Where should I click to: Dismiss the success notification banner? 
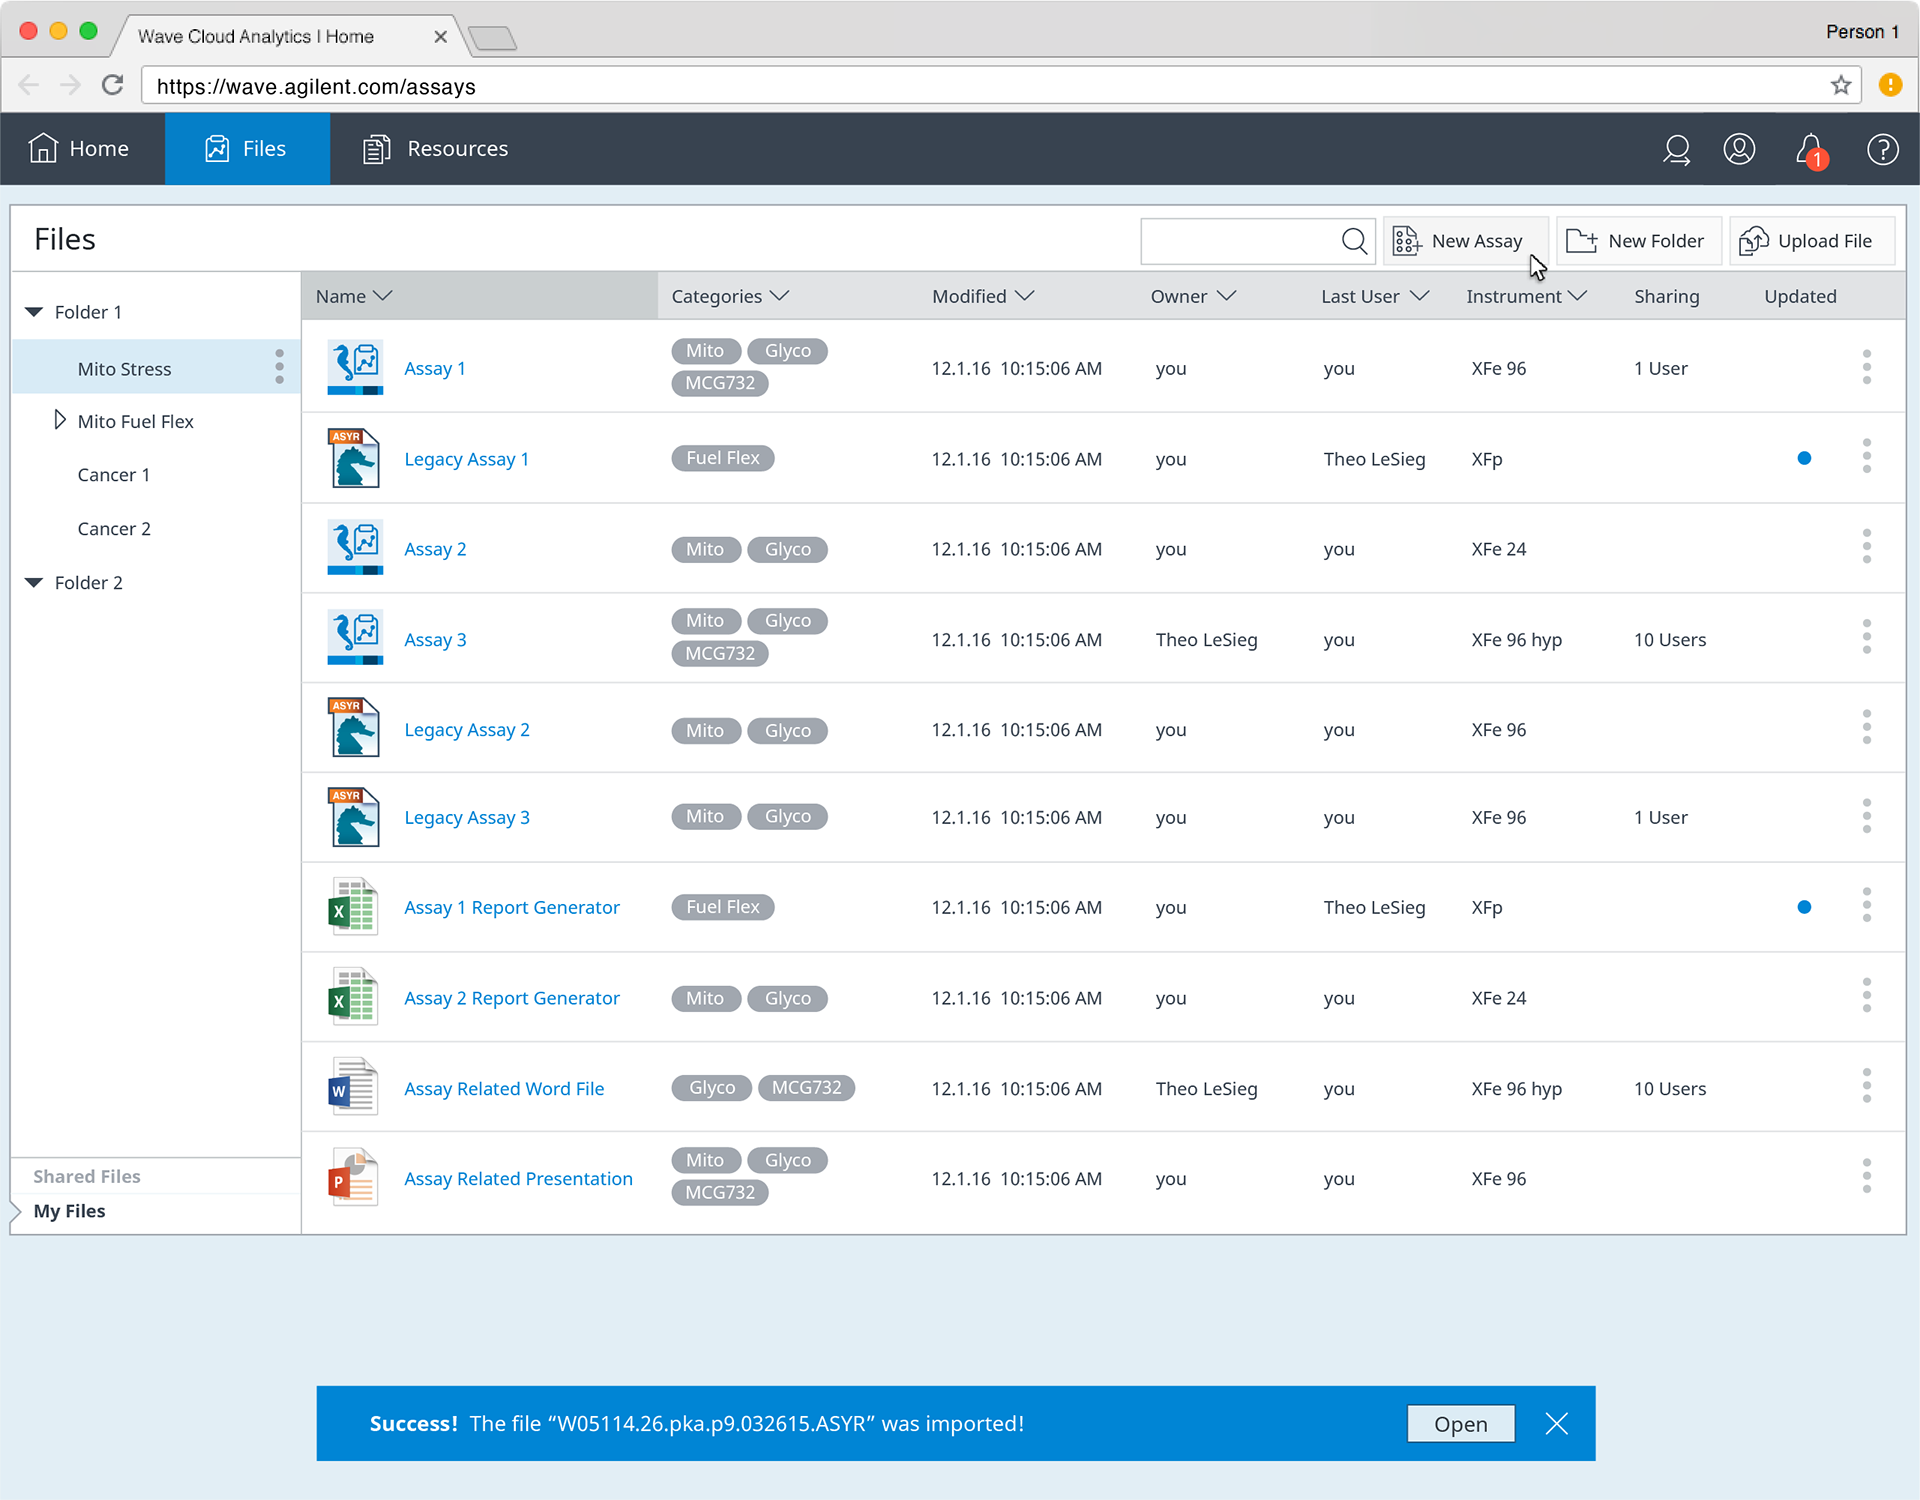(1556, 1423)
